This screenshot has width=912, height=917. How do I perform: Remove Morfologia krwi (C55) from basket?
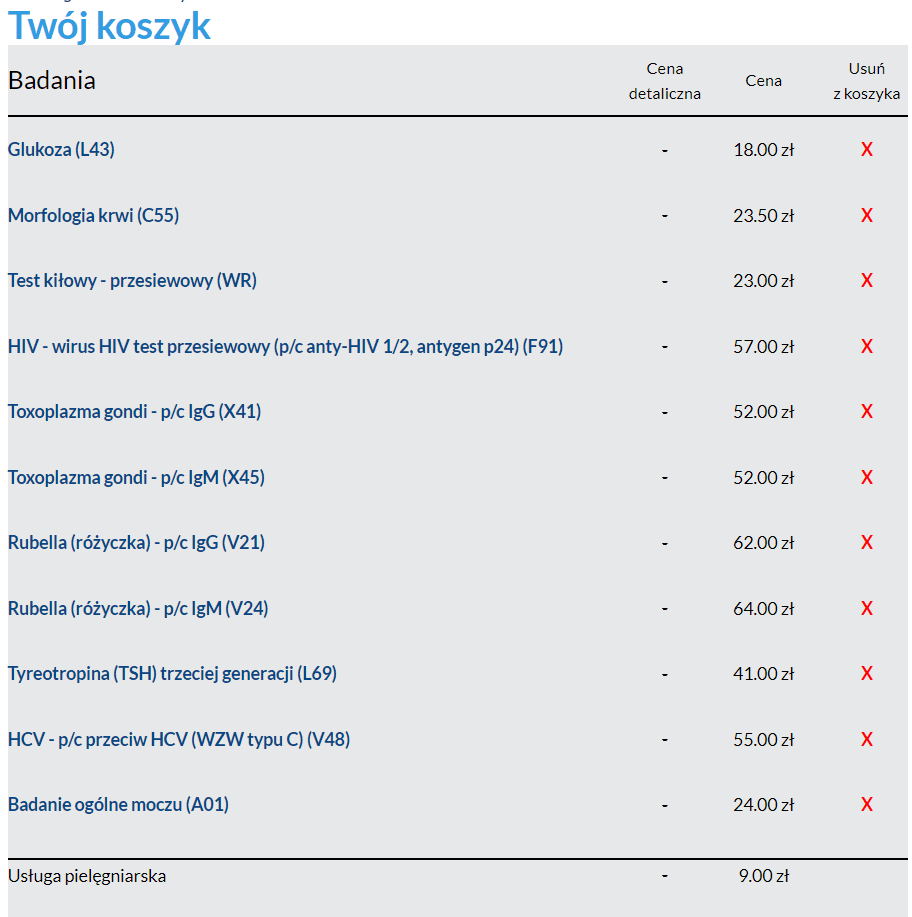coord(867,216)
